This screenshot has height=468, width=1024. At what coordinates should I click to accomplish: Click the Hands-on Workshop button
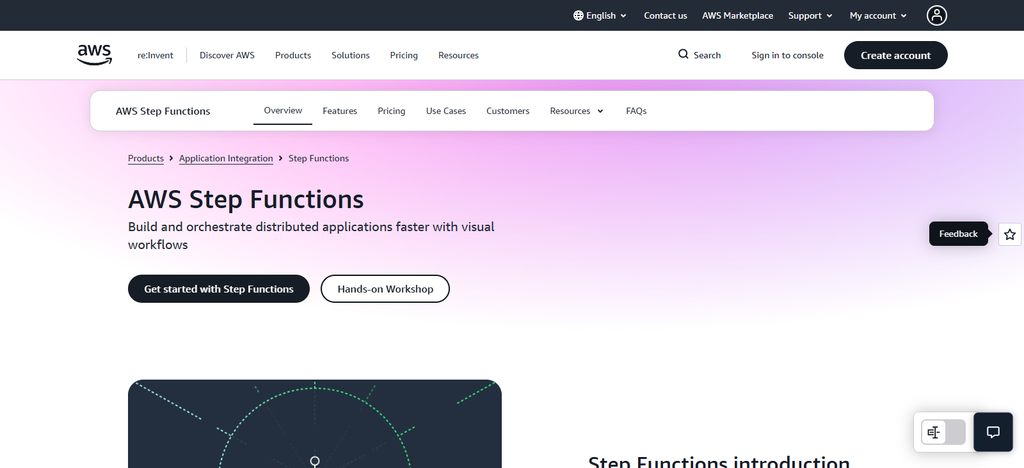coord(385,289)
